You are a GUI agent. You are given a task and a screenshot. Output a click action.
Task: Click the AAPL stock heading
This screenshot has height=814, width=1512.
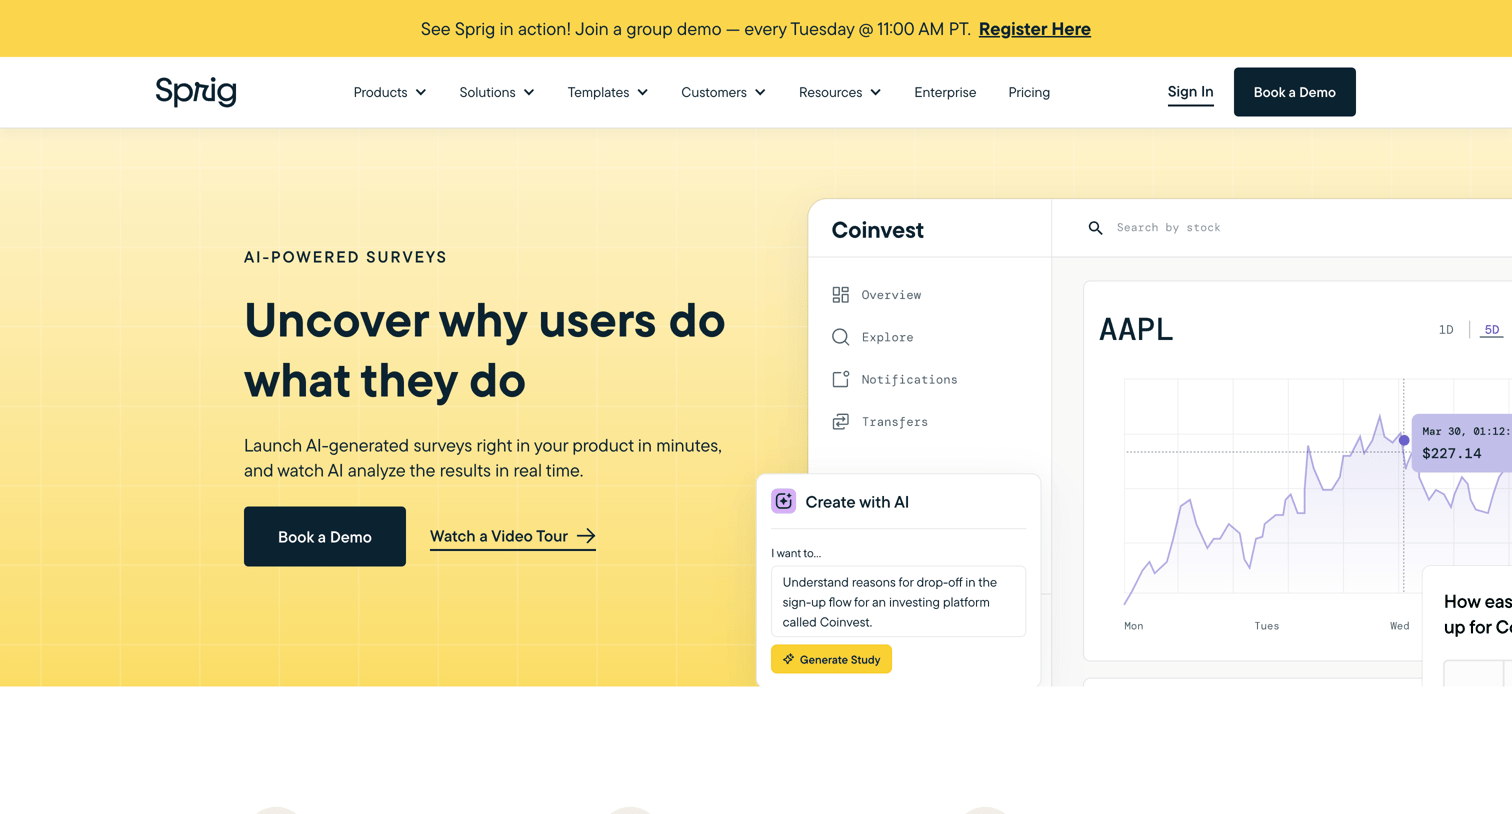coord(1136,329)
